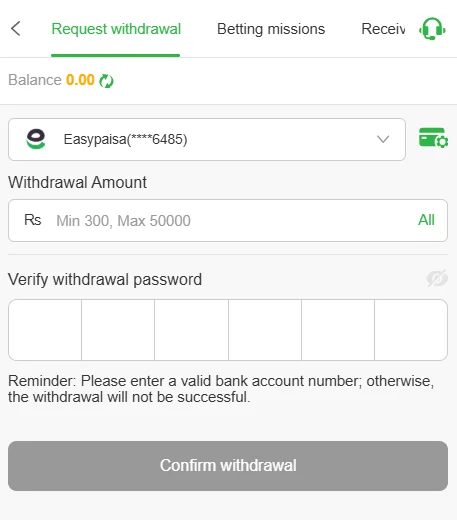Select fifth password digit box
The height and width of the screenshot is (520, 457).
coord(338,330)
